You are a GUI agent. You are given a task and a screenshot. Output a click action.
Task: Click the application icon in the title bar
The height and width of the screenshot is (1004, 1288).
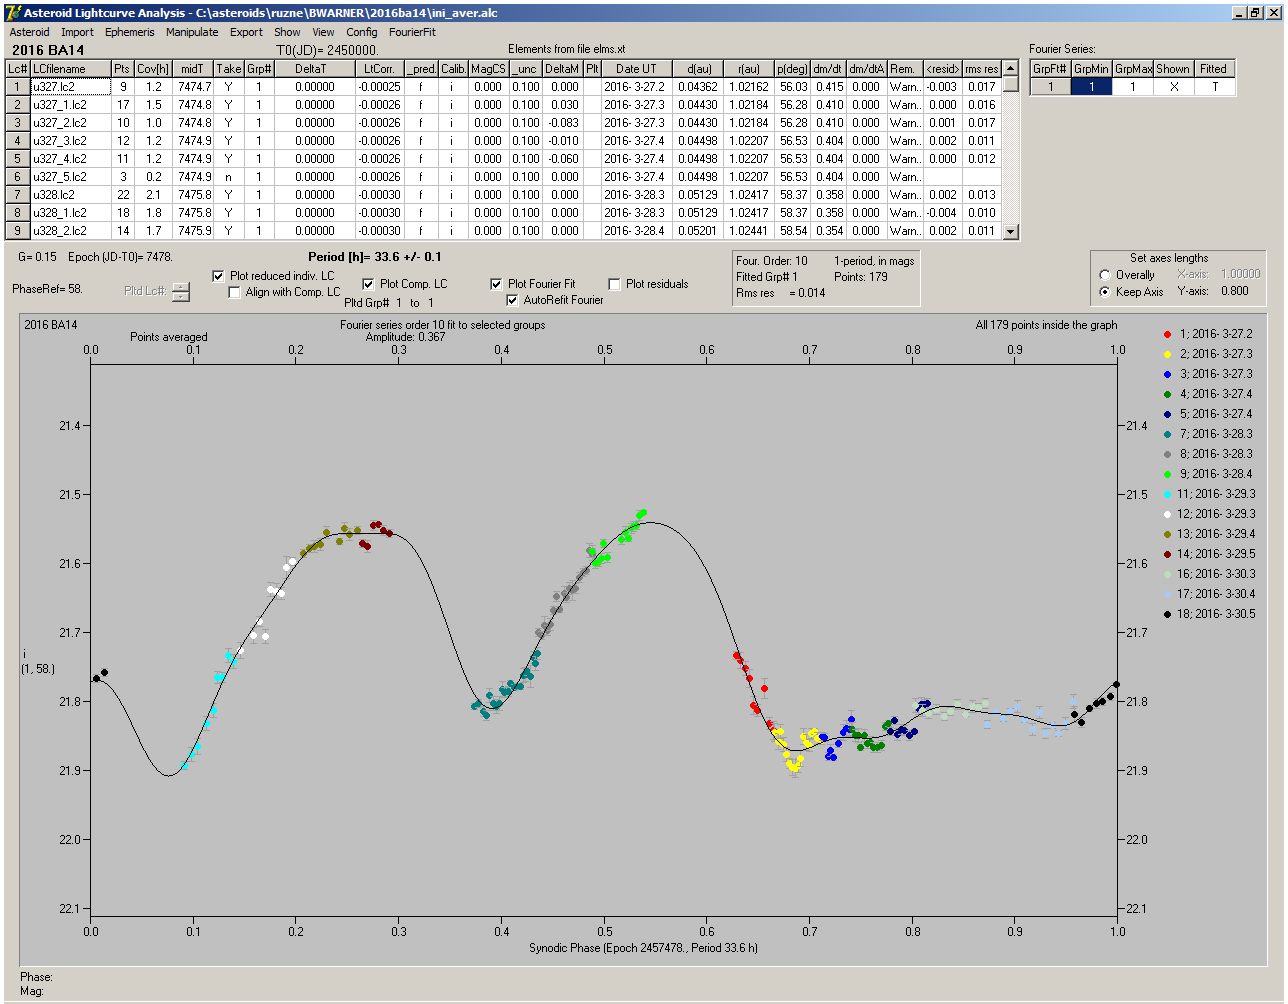click(12, 12)
